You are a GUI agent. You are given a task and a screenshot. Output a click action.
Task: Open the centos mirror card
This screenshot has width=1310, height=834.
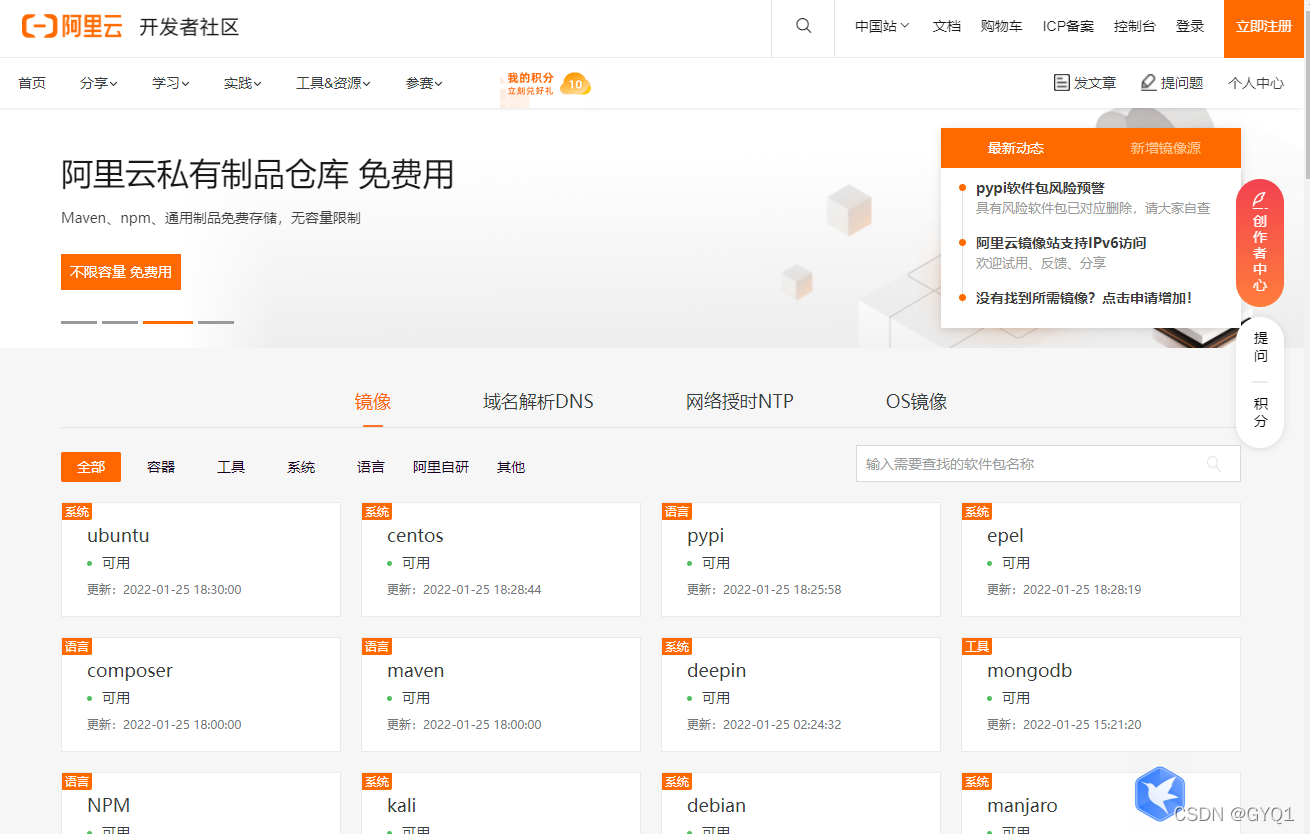pos(501,559)
